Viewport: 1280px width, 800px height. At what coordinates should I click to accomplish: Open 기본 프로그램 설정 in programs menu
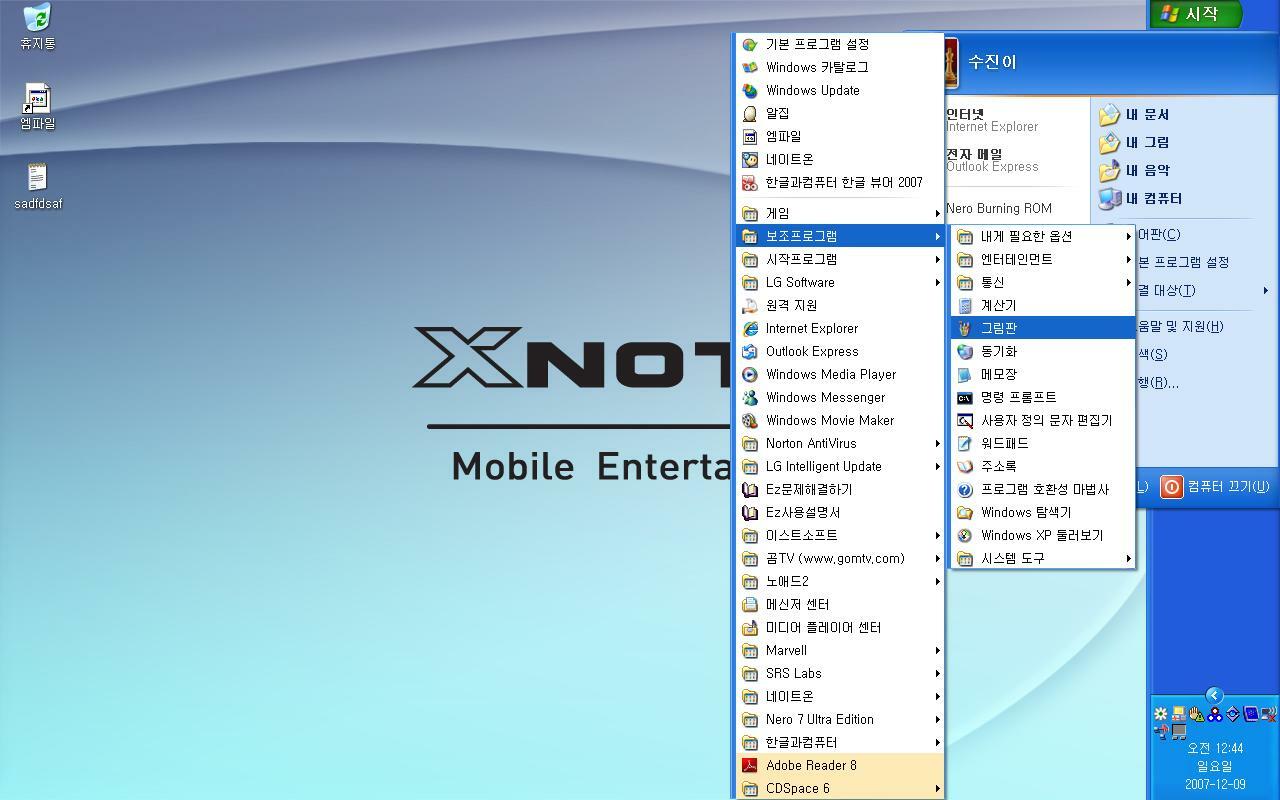(x=840, y=44)
